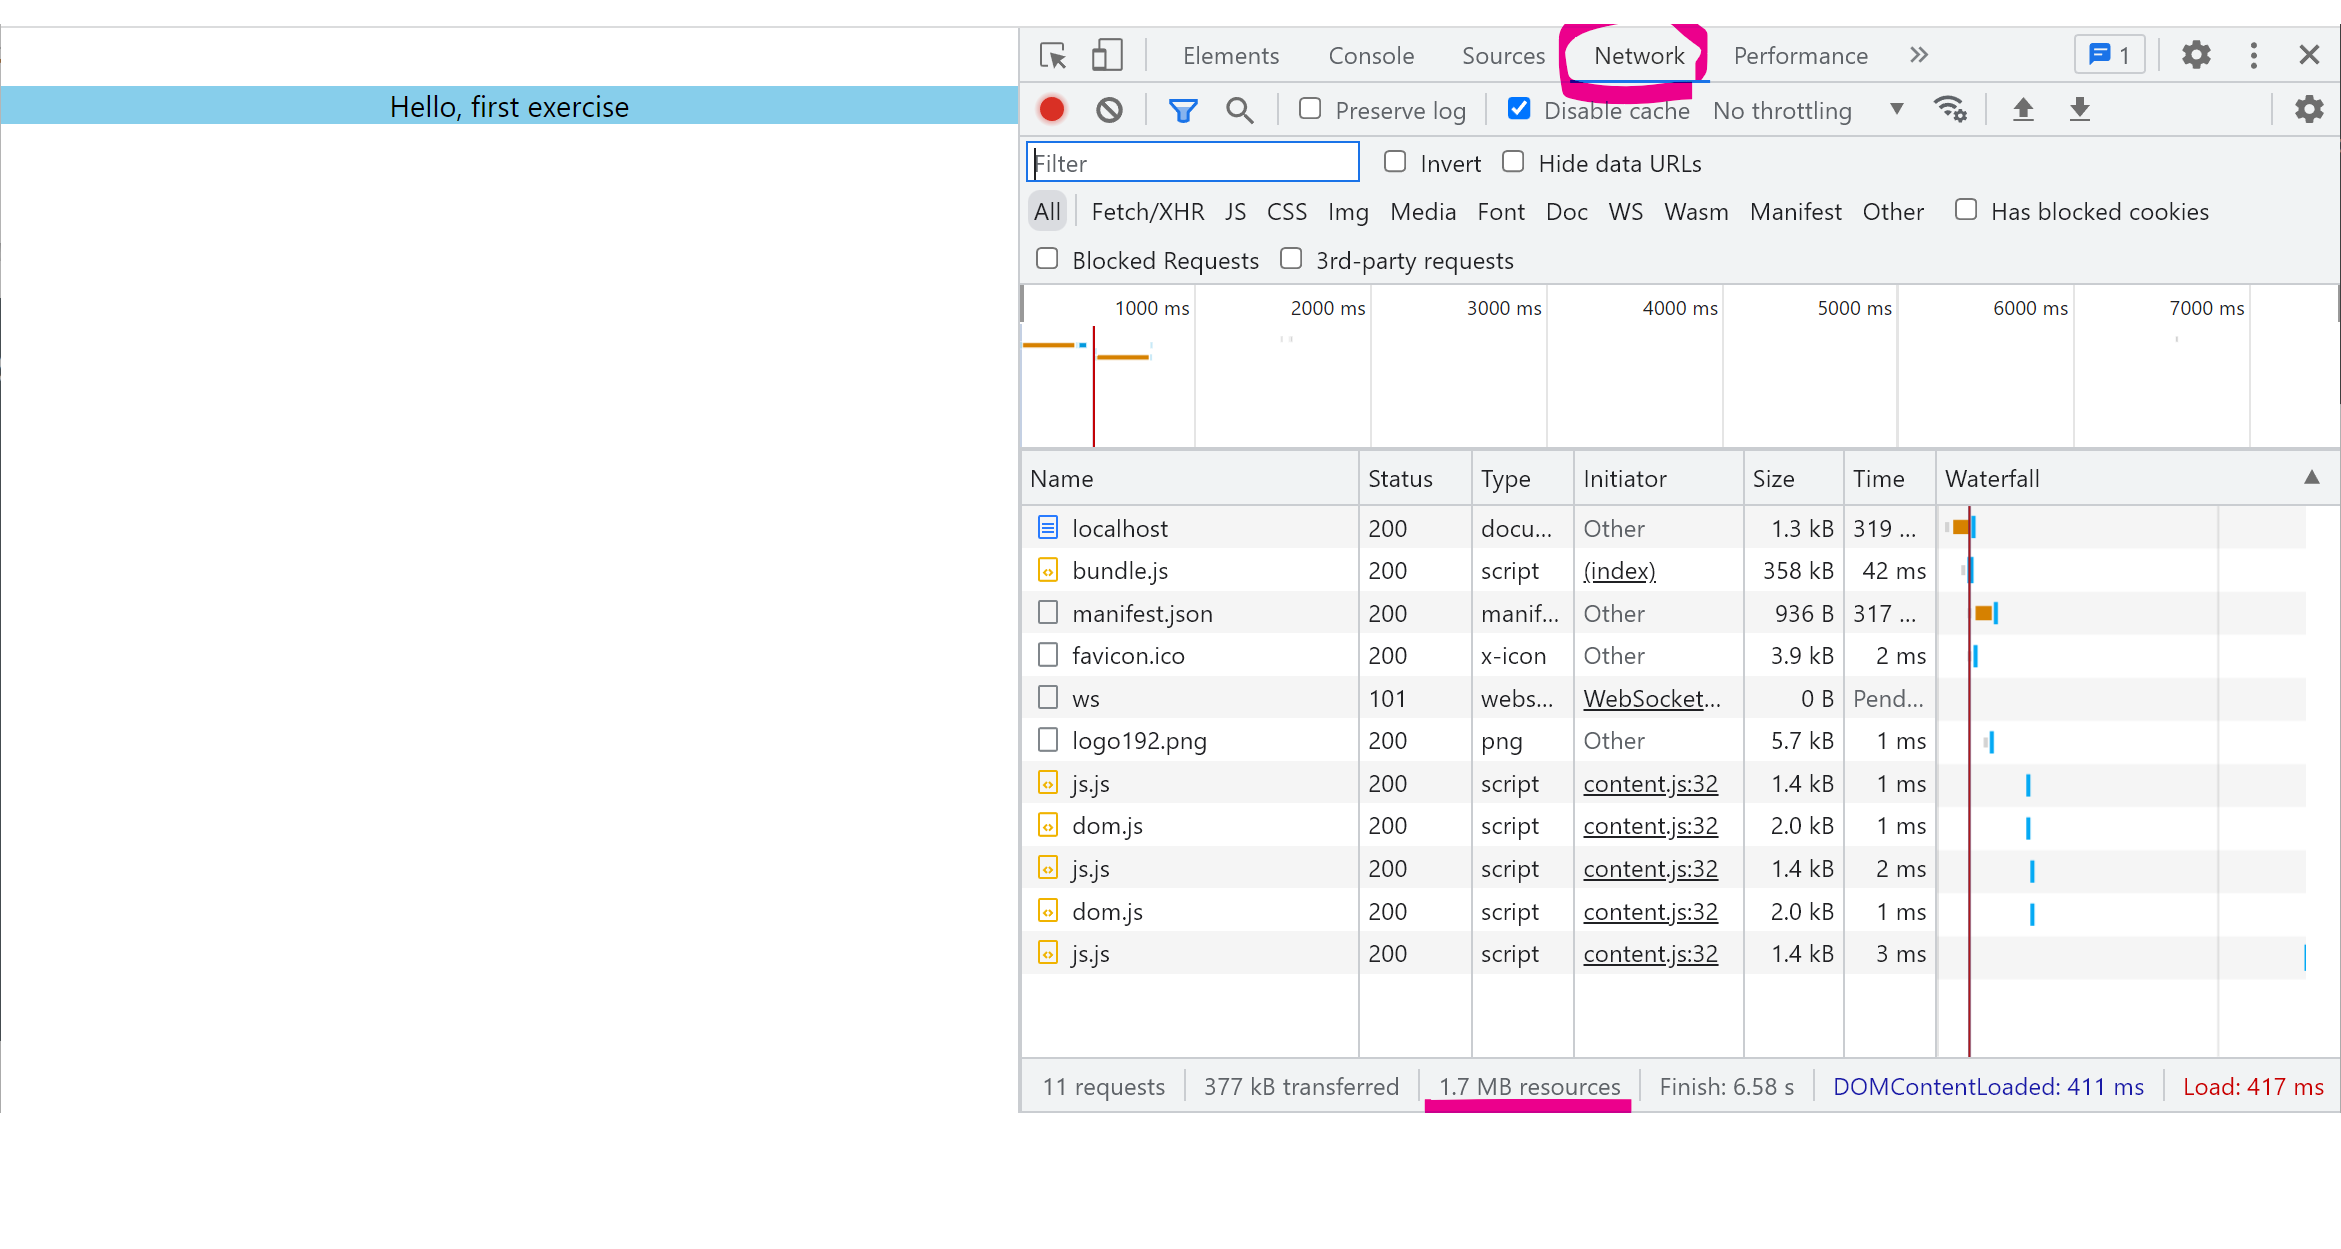
Task: Uncheck Disable cache checkbox
Action: pos(1519,109)
